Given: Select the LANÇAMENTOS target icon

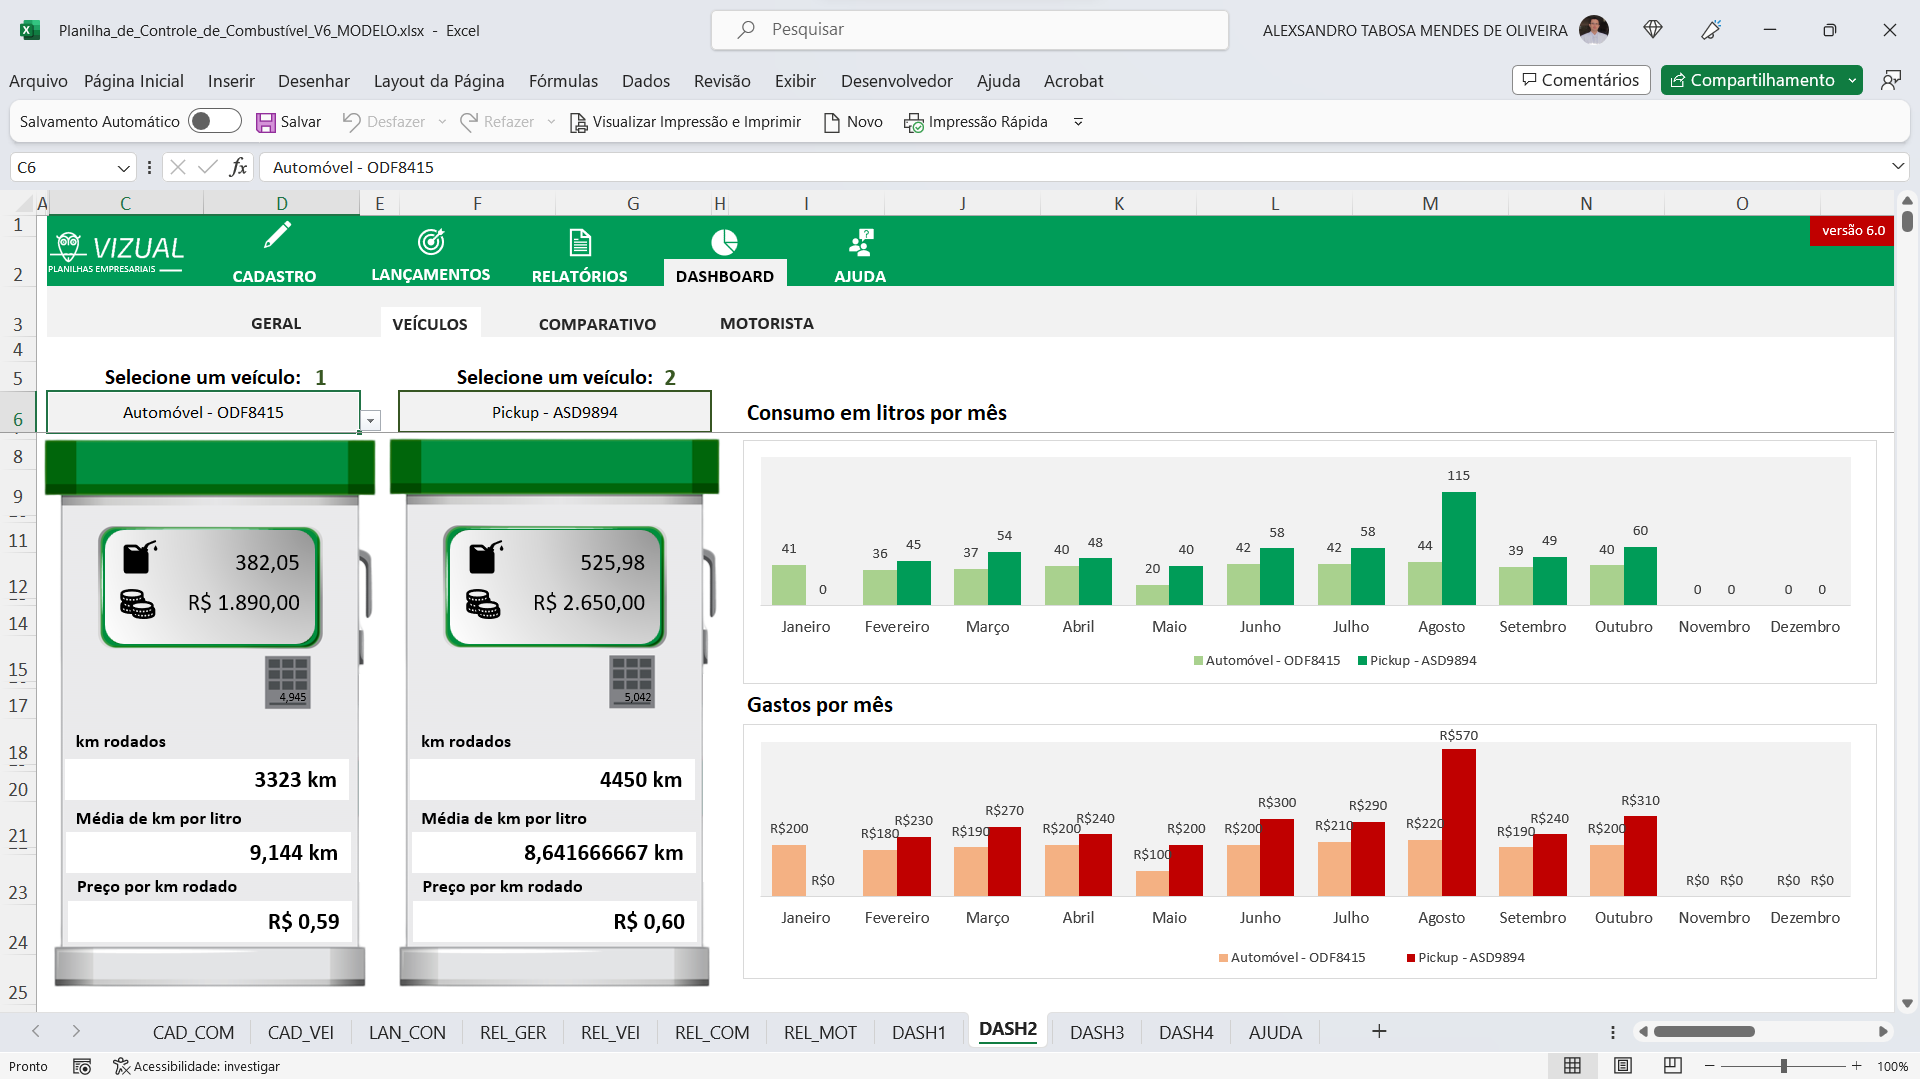Looking at the screenshot, I should point(429,239).
